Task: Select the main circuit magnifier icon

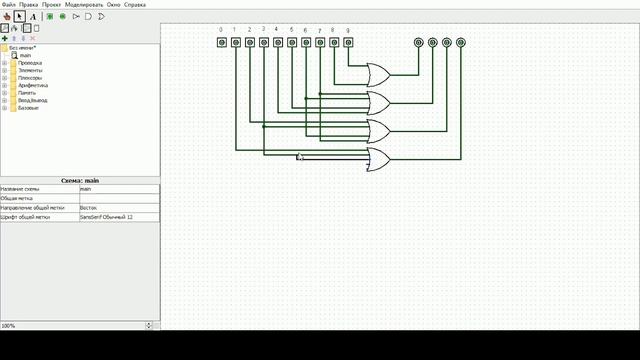Action: point(14,55)
